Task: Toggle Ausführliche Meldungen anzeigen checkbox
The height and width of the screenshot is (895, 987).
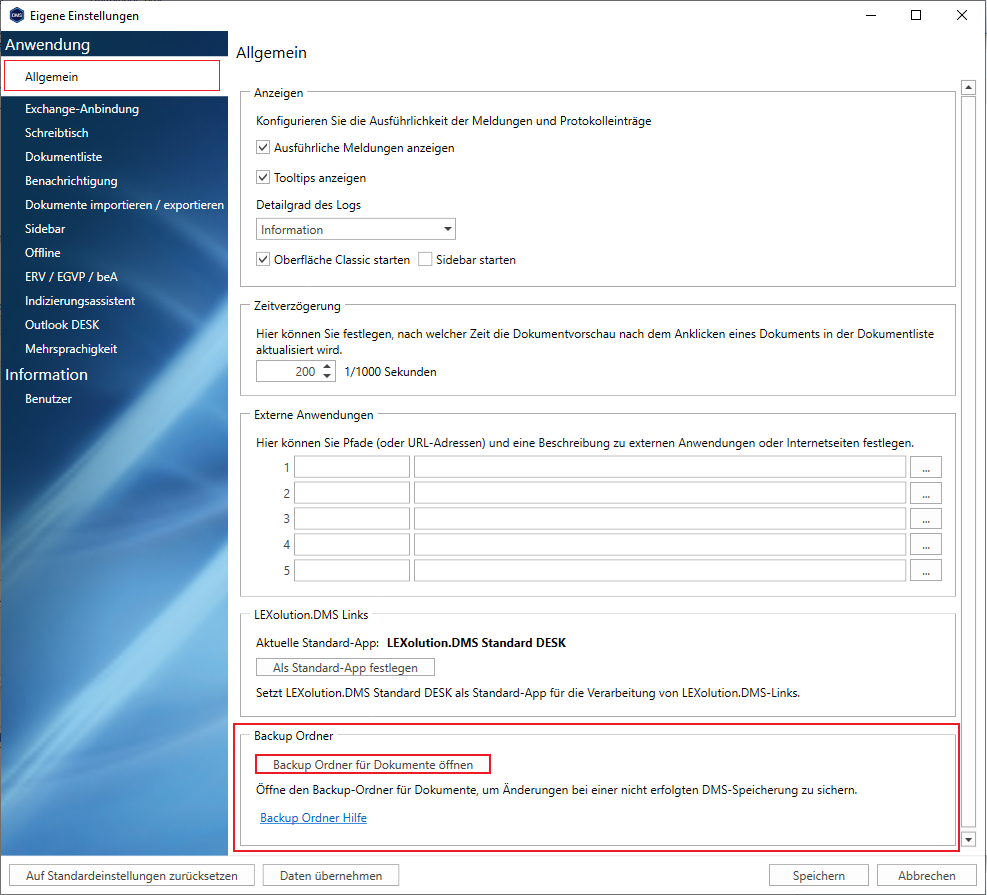Action: click(x=263, y=147)
